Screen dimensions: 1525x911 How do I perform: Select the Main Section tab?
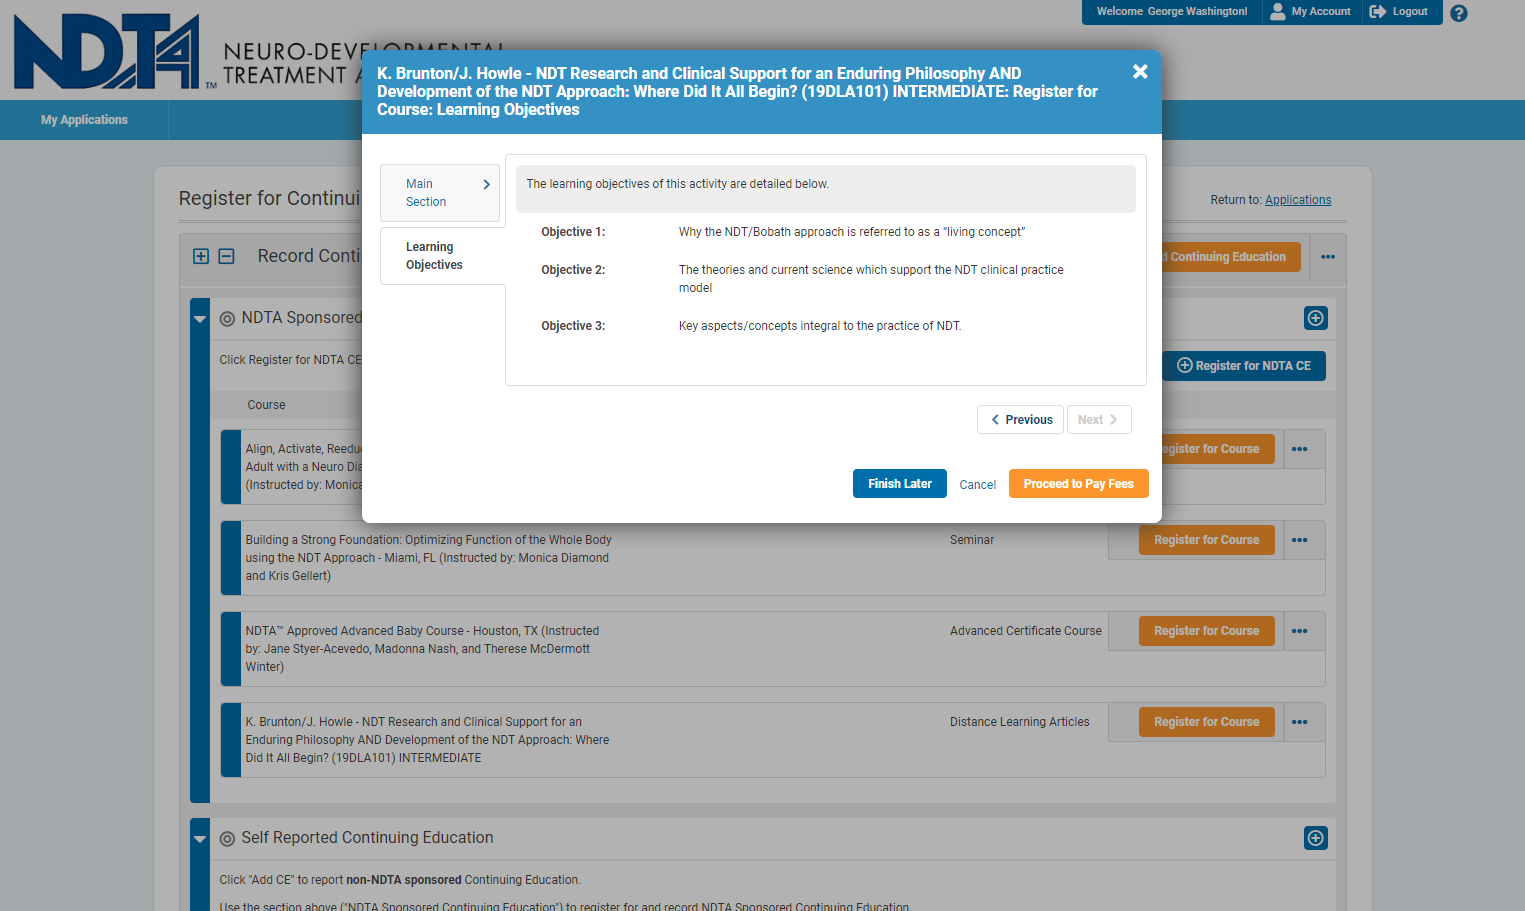(440, 193)
